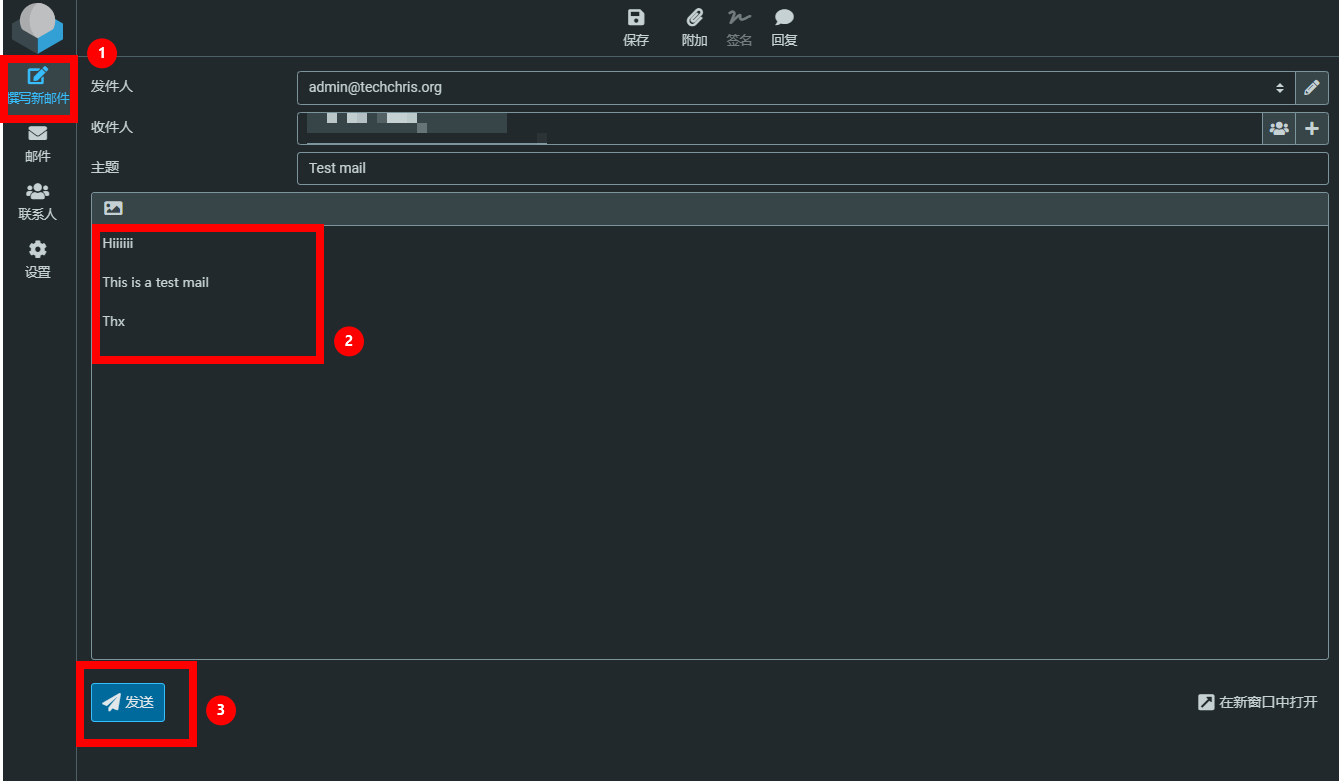Image resolution: width=1339 pixels, height=781 pixels.
Task: Toggle editor via image icon above body
Action: tap(113, 209)
